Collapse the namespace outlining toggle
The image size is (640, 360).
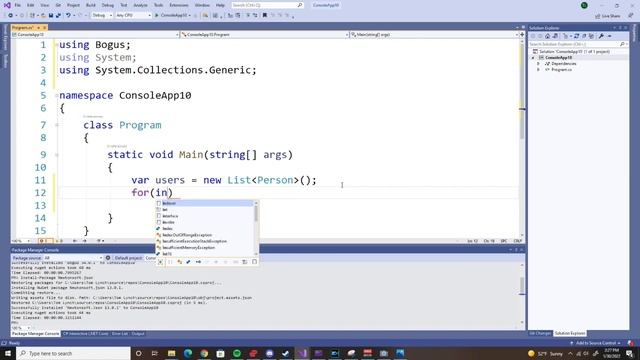pos(57,96)
